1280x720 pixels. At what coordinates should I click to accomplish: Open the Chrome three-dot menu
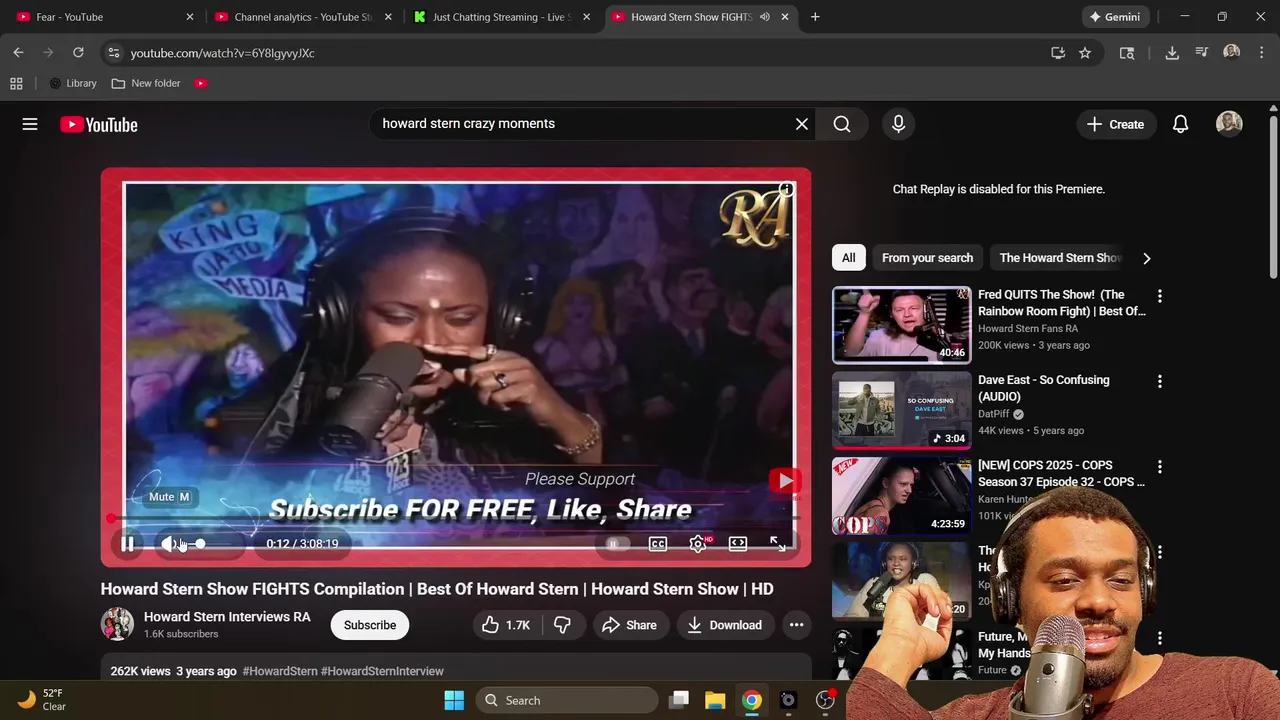(x=1261, y=53)
